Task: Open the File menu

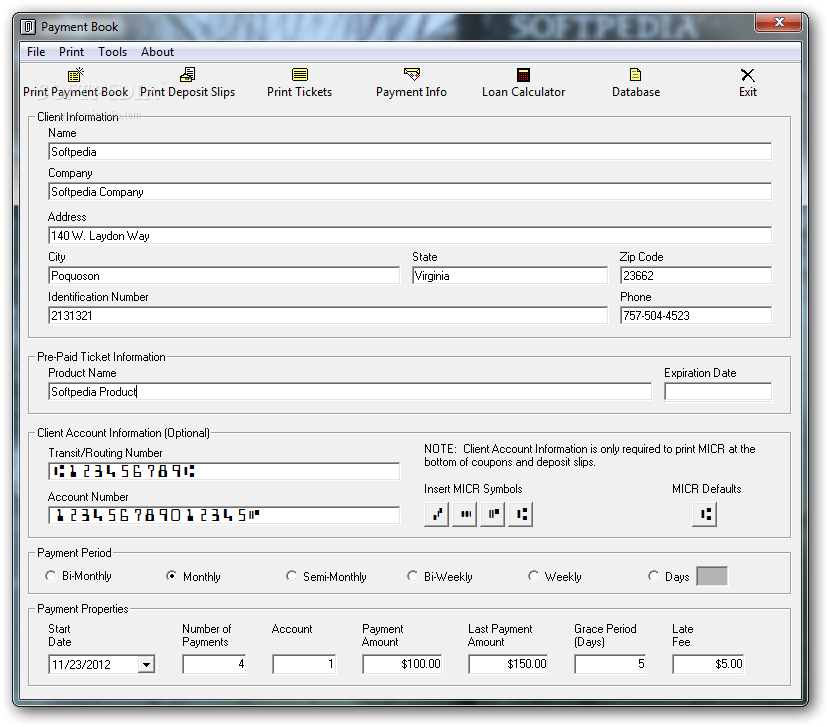Action: click(x=36, y=52)
